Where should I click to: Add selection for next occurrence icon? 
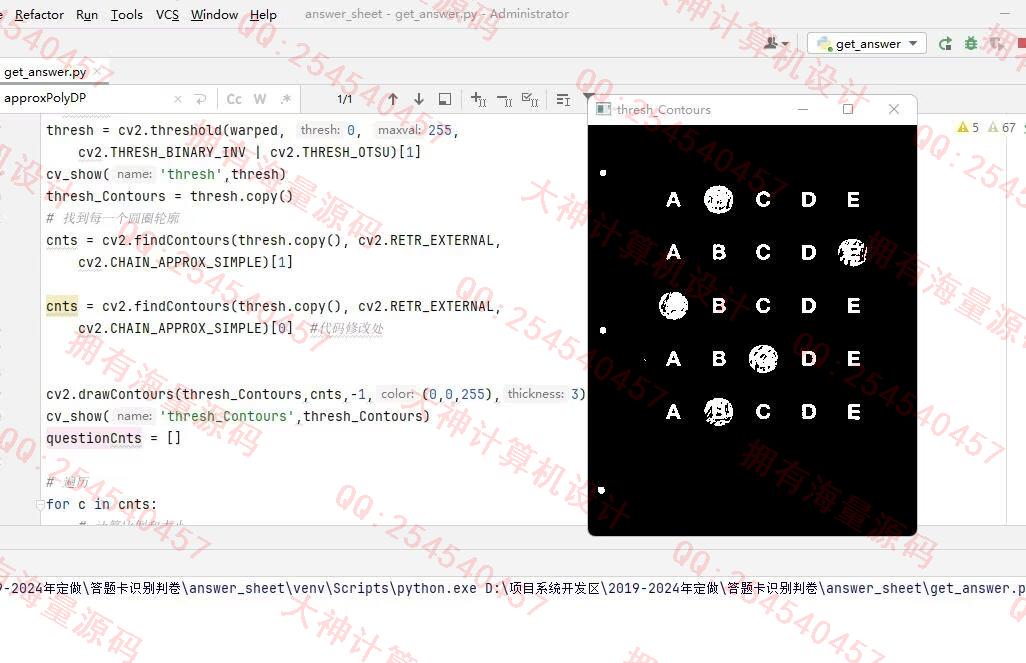[478, 99]
